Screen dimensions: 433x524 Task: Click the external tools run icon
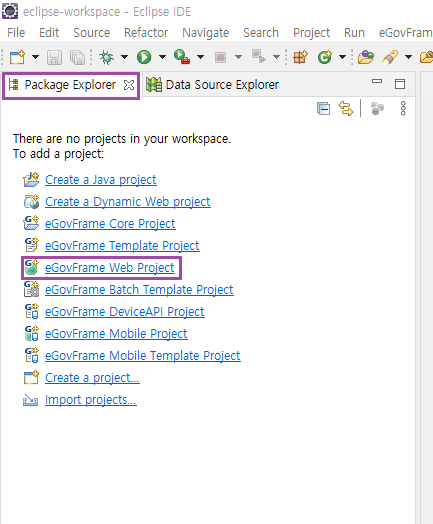click(x=259, y=56)
